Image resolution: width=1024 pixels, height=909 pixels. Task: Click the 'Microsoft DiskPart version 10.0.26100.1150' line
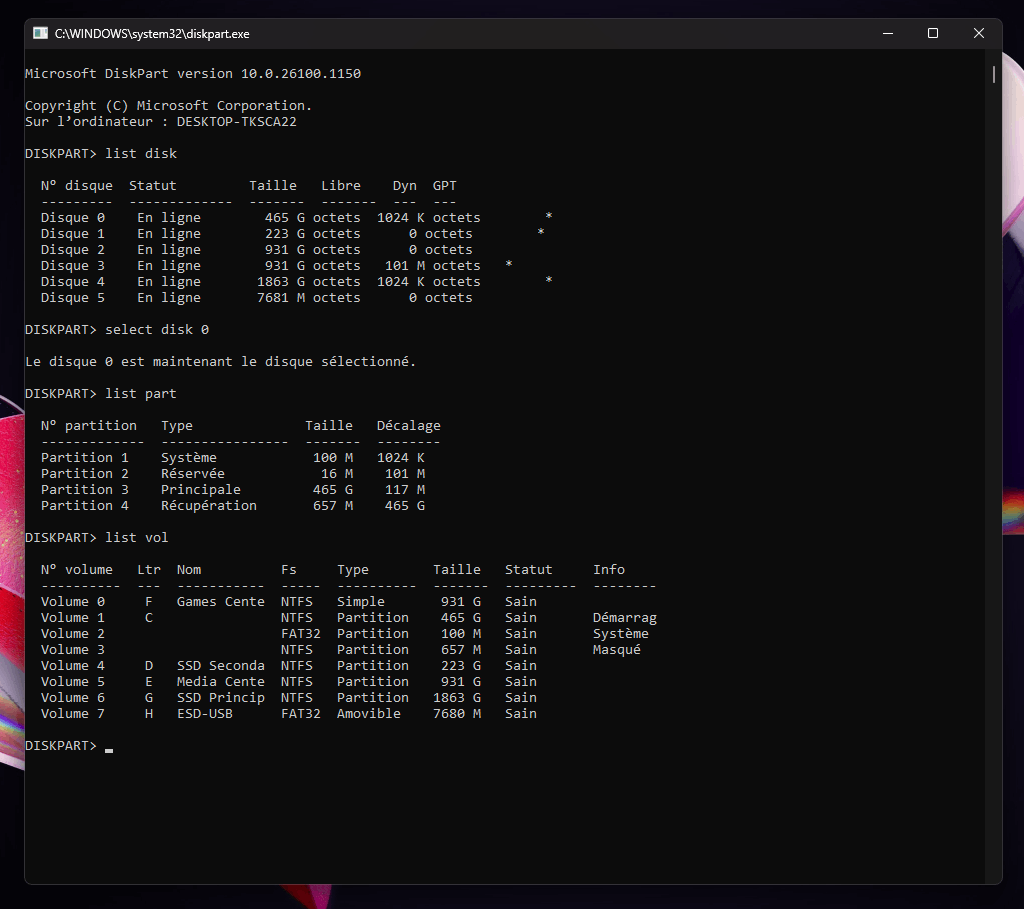[193, 74]
